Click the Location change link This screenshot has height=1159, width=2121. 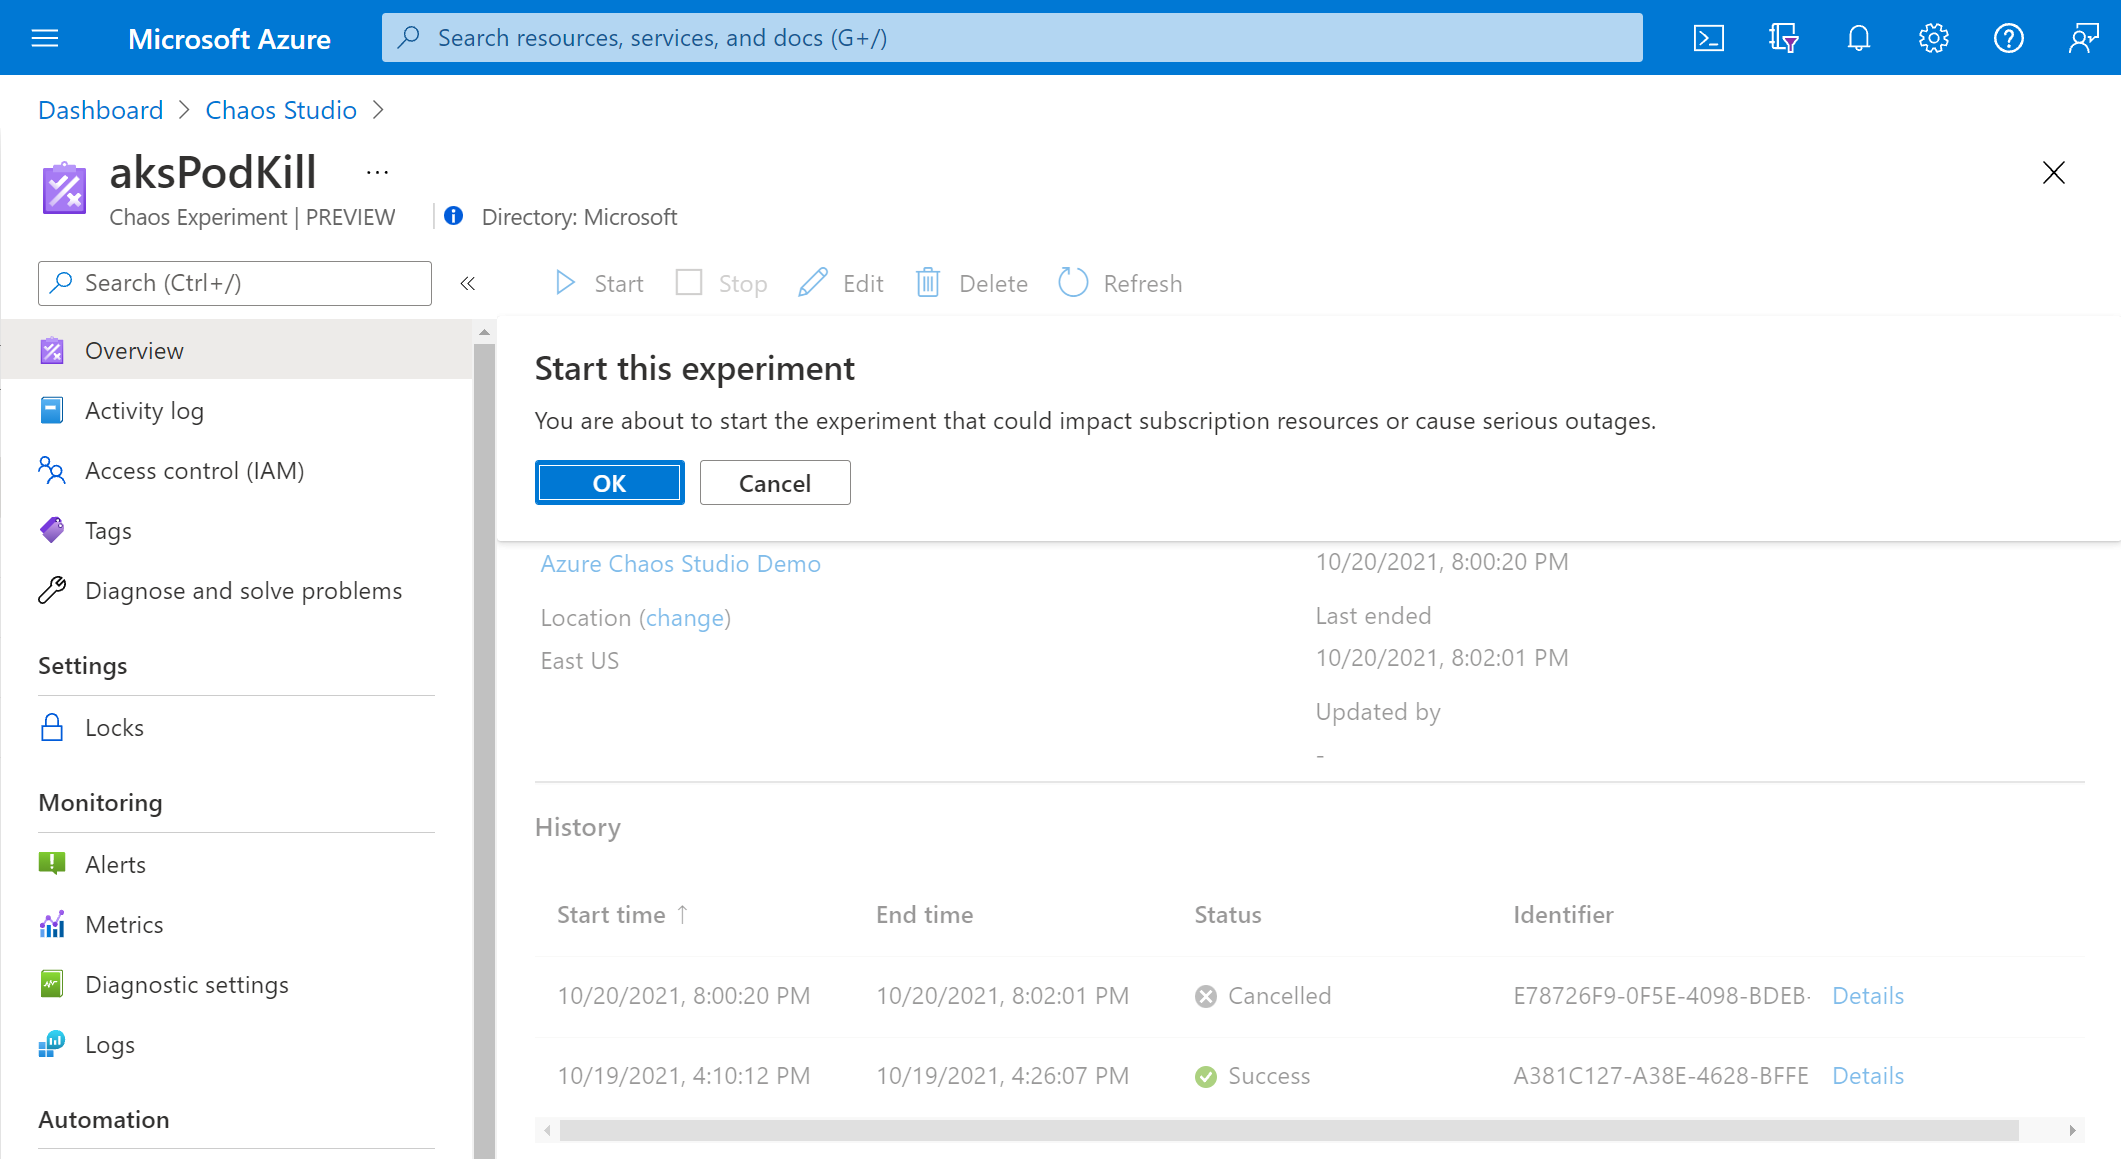click(x=685, y=617)
